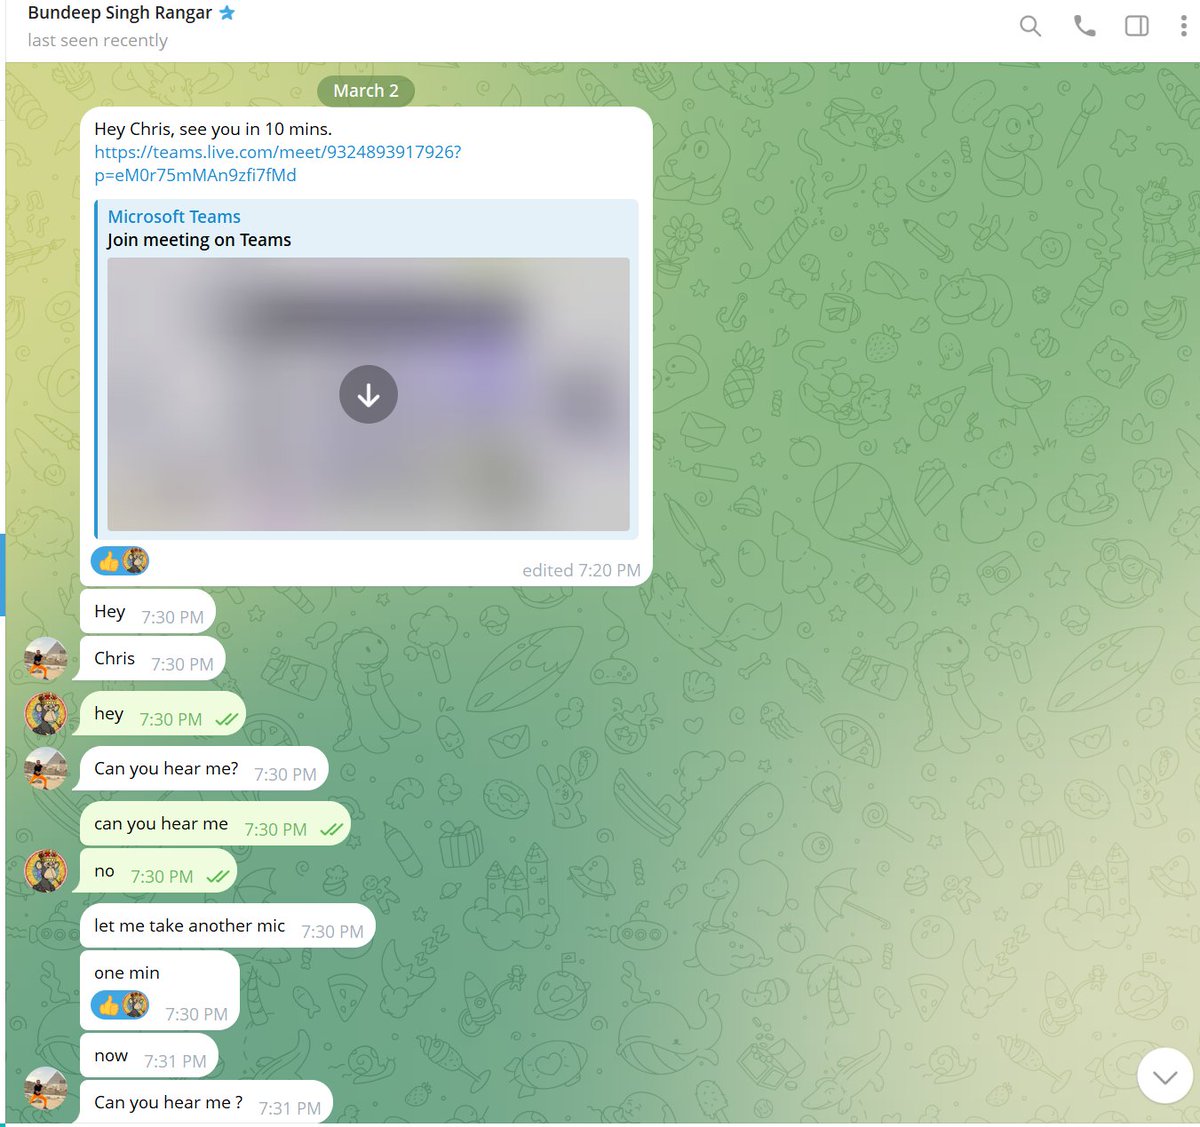This screenshot has height=1127, width=1200.
Task: Open the Bundeep Singh Rangar chat header name
Action: point(120,13)
